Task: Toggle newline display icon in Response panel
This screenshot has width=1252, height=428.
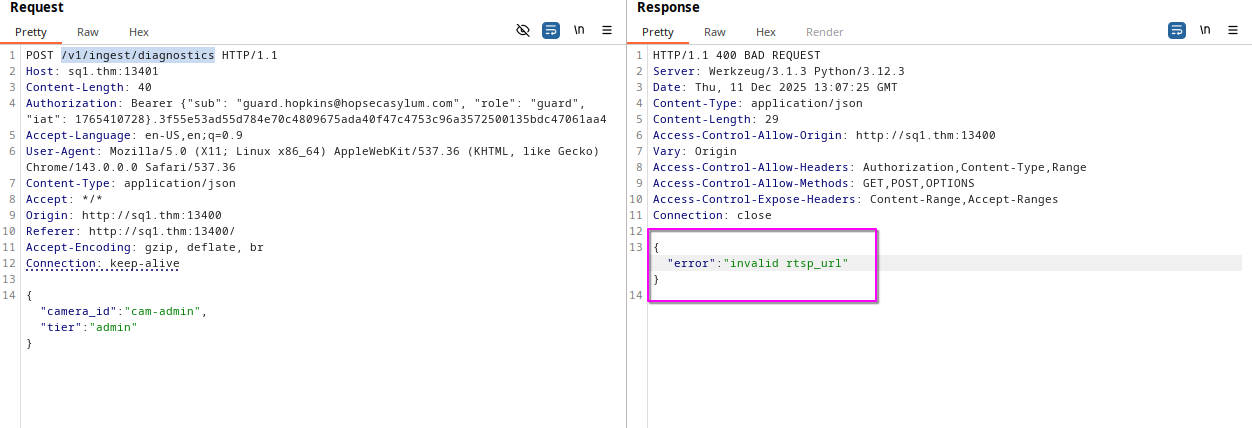Action: [1205, 31]
